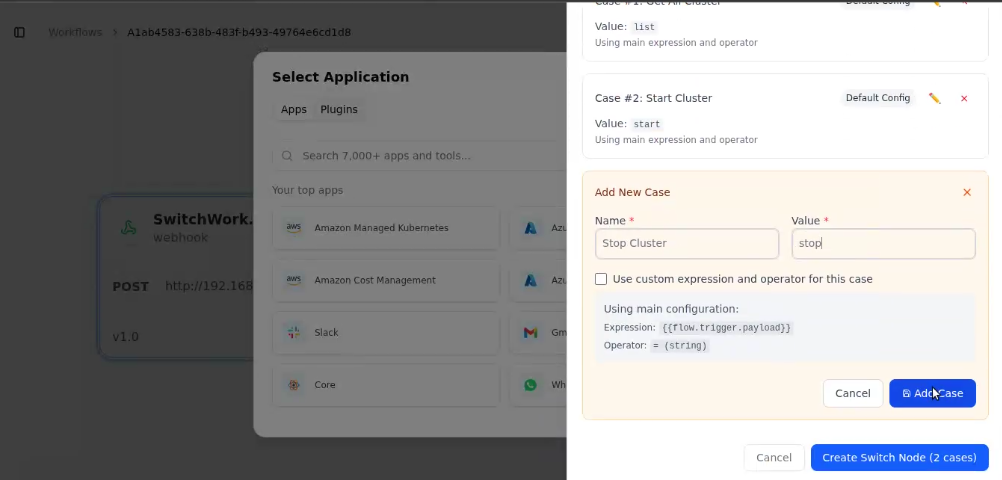
Task: Cancel the switch node creation
Action: click(x=773, y=457)
